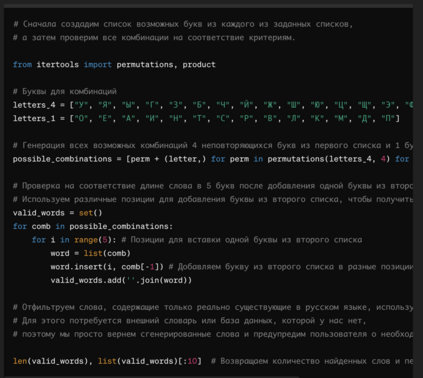Click 'product' at end of import line
The image size is (423, 378).
pos(199,65)
